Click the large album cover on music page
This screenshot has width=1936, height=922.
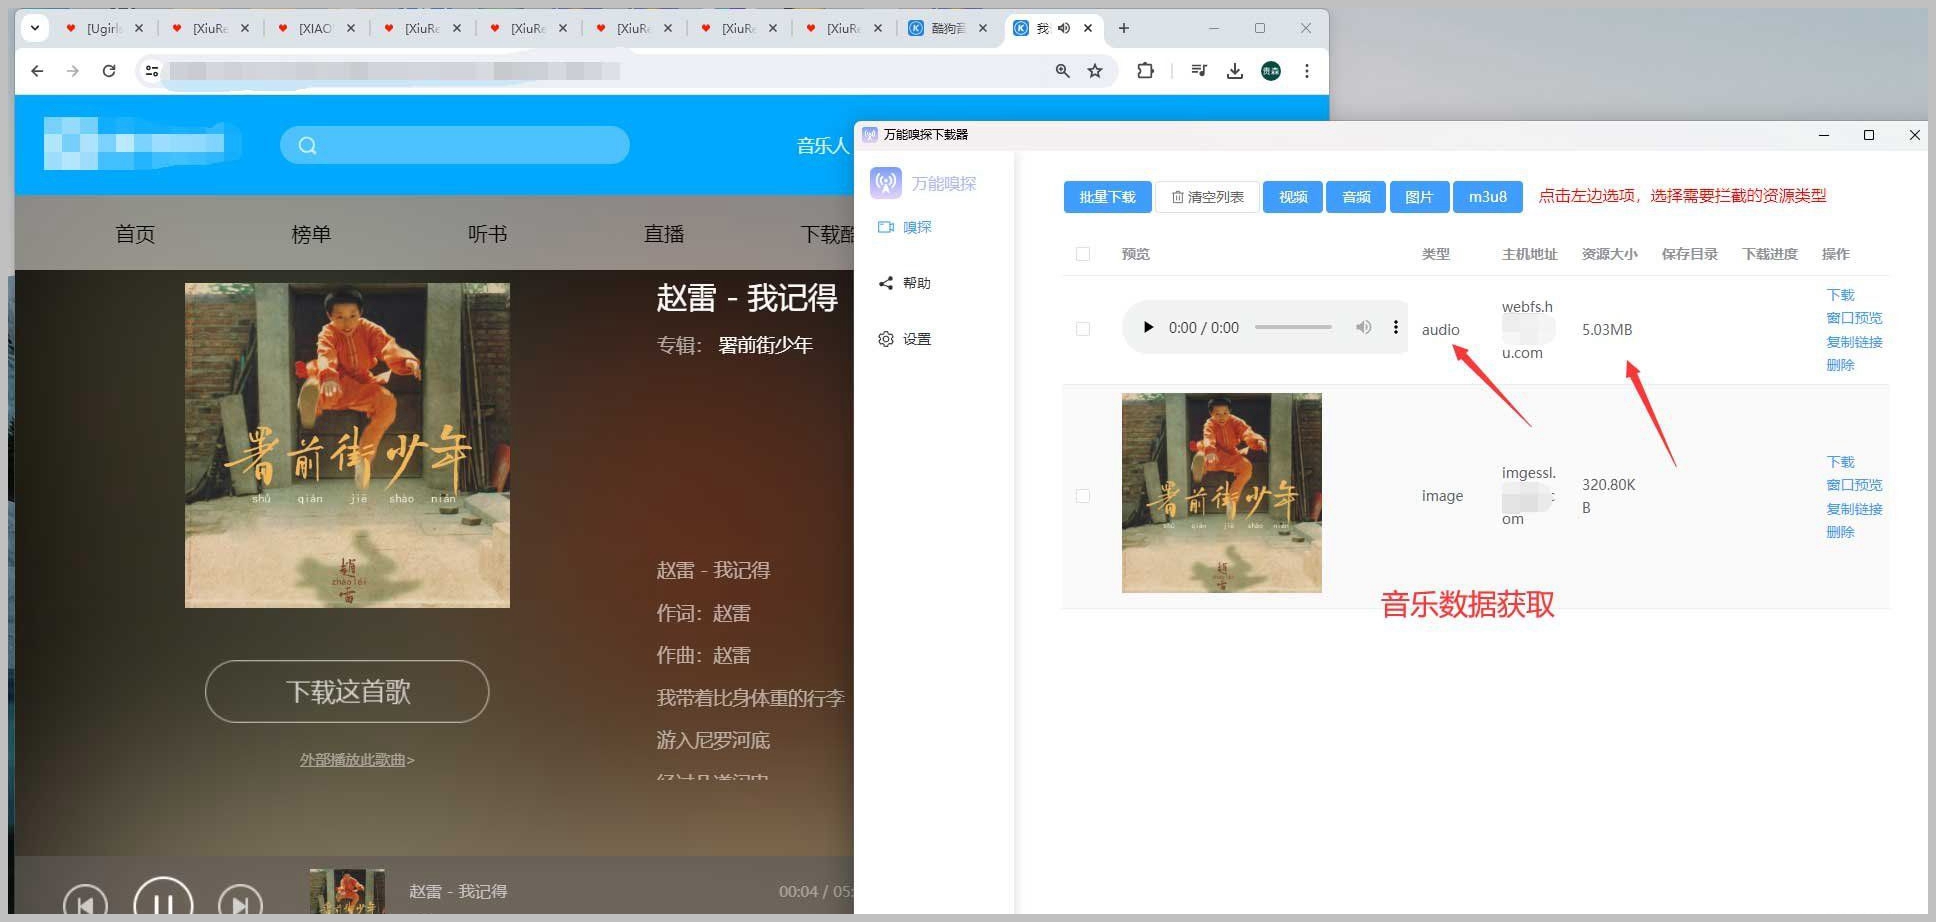click(x=347, y=445)
